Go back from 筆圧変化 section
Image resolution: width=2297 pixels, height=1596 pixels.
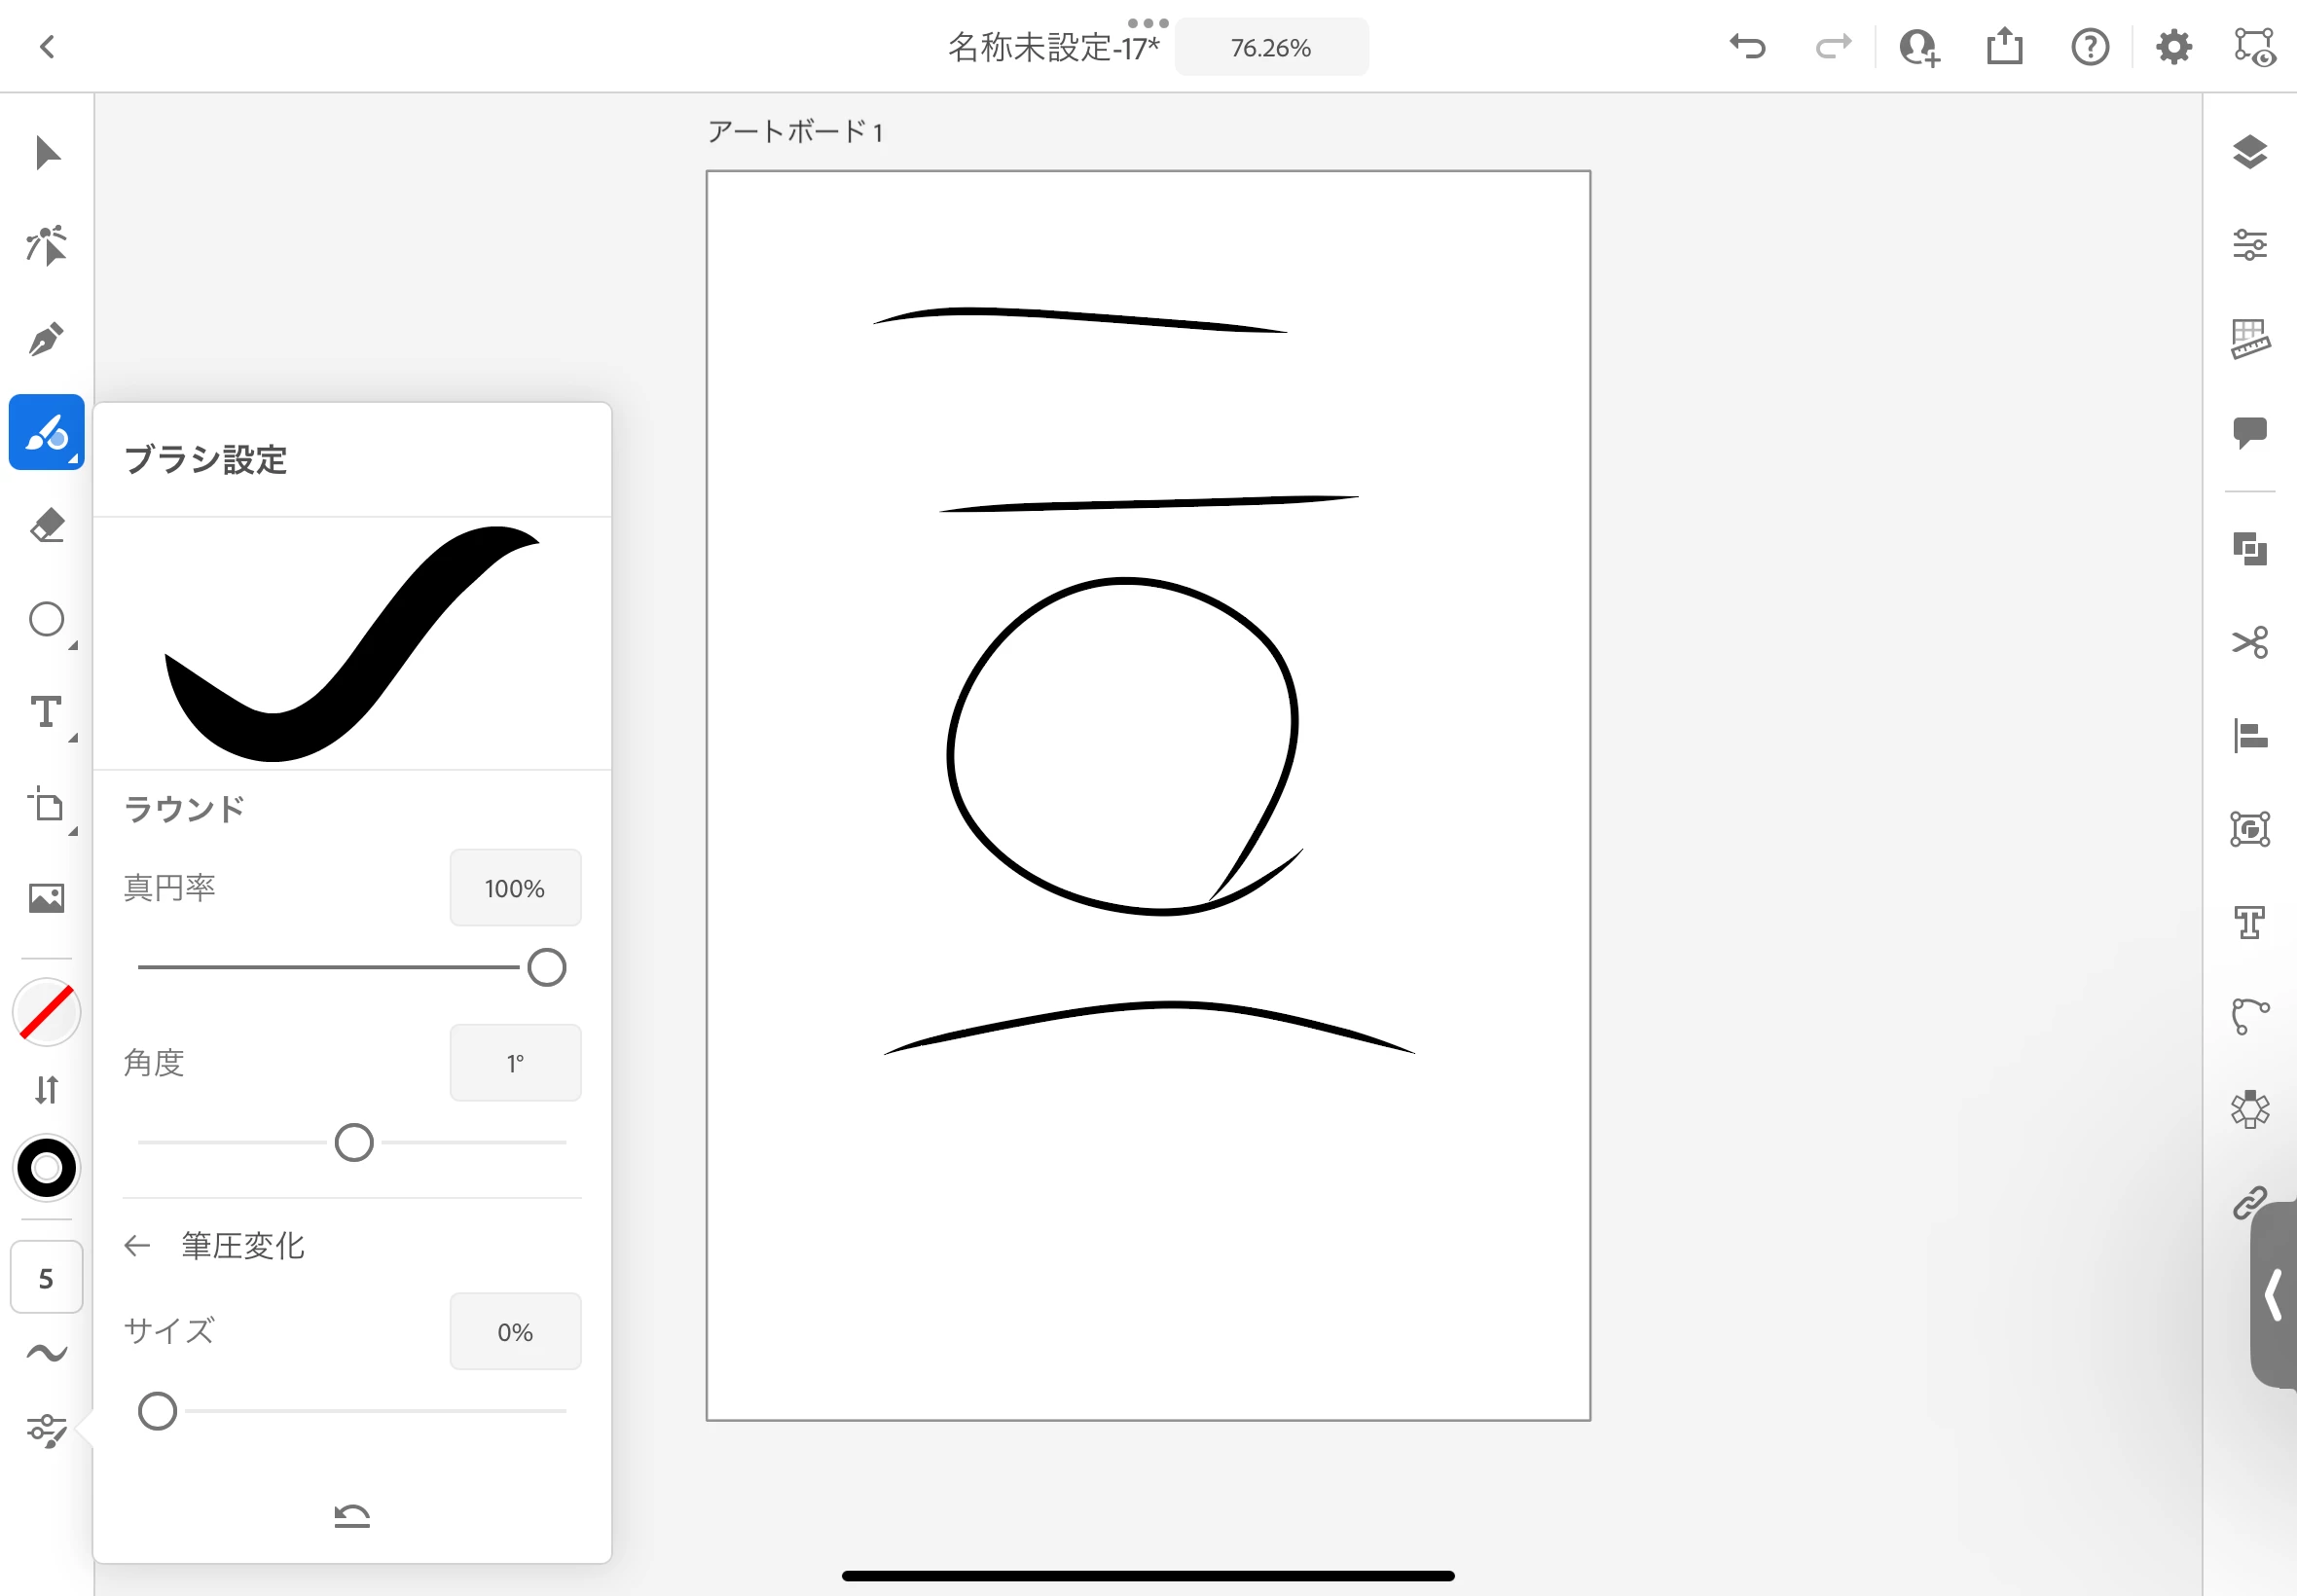[137, 1245]
